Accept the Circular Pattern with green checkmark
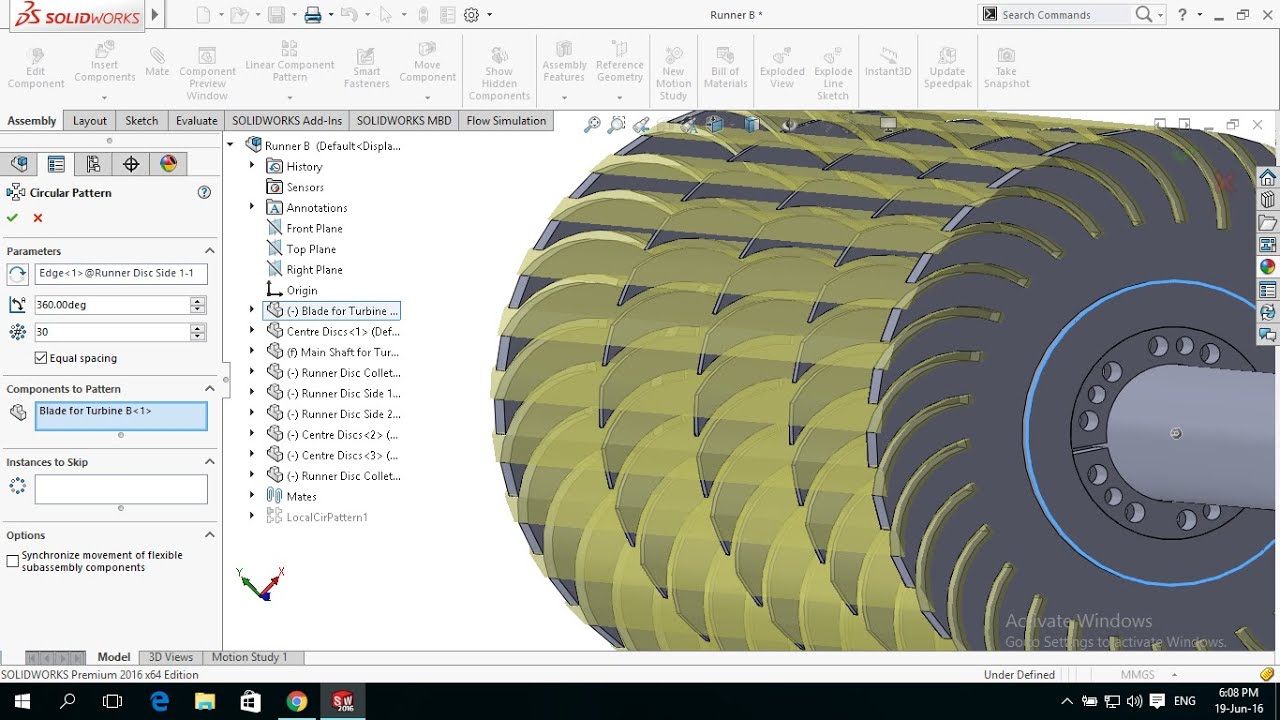 [12, 217]
